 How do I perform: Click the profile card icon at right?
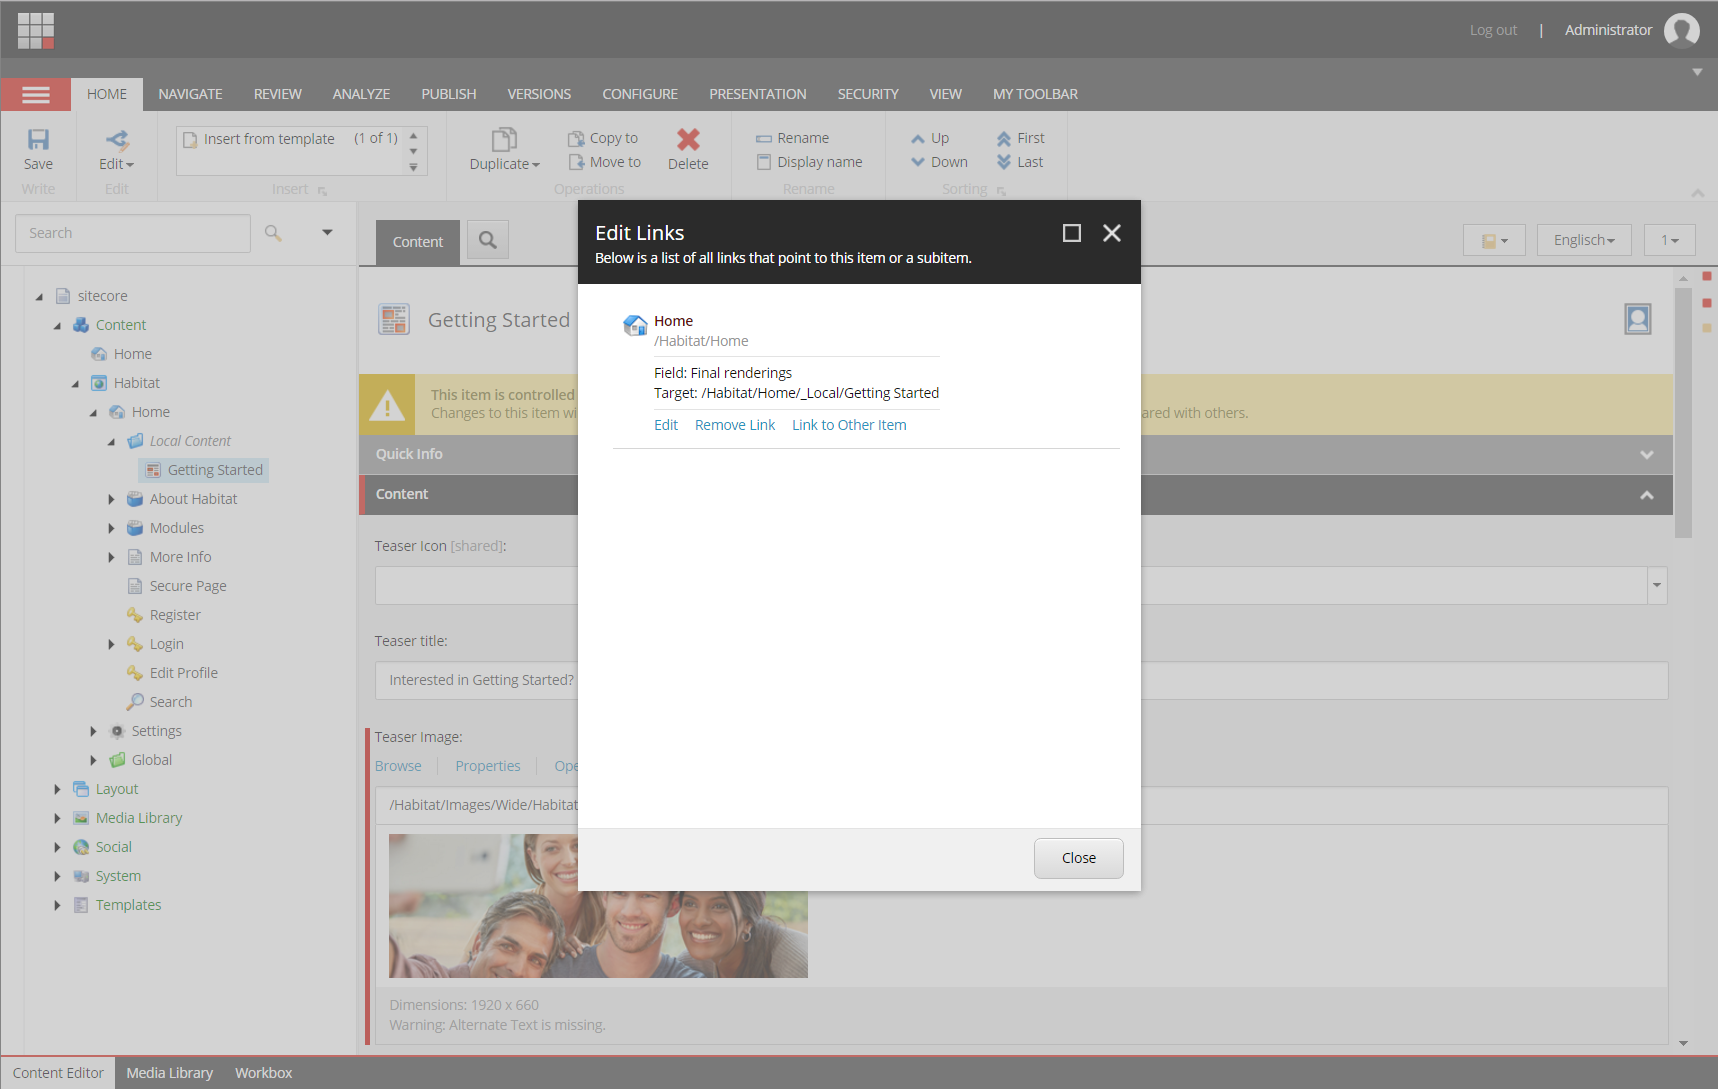click(1638, 319)
